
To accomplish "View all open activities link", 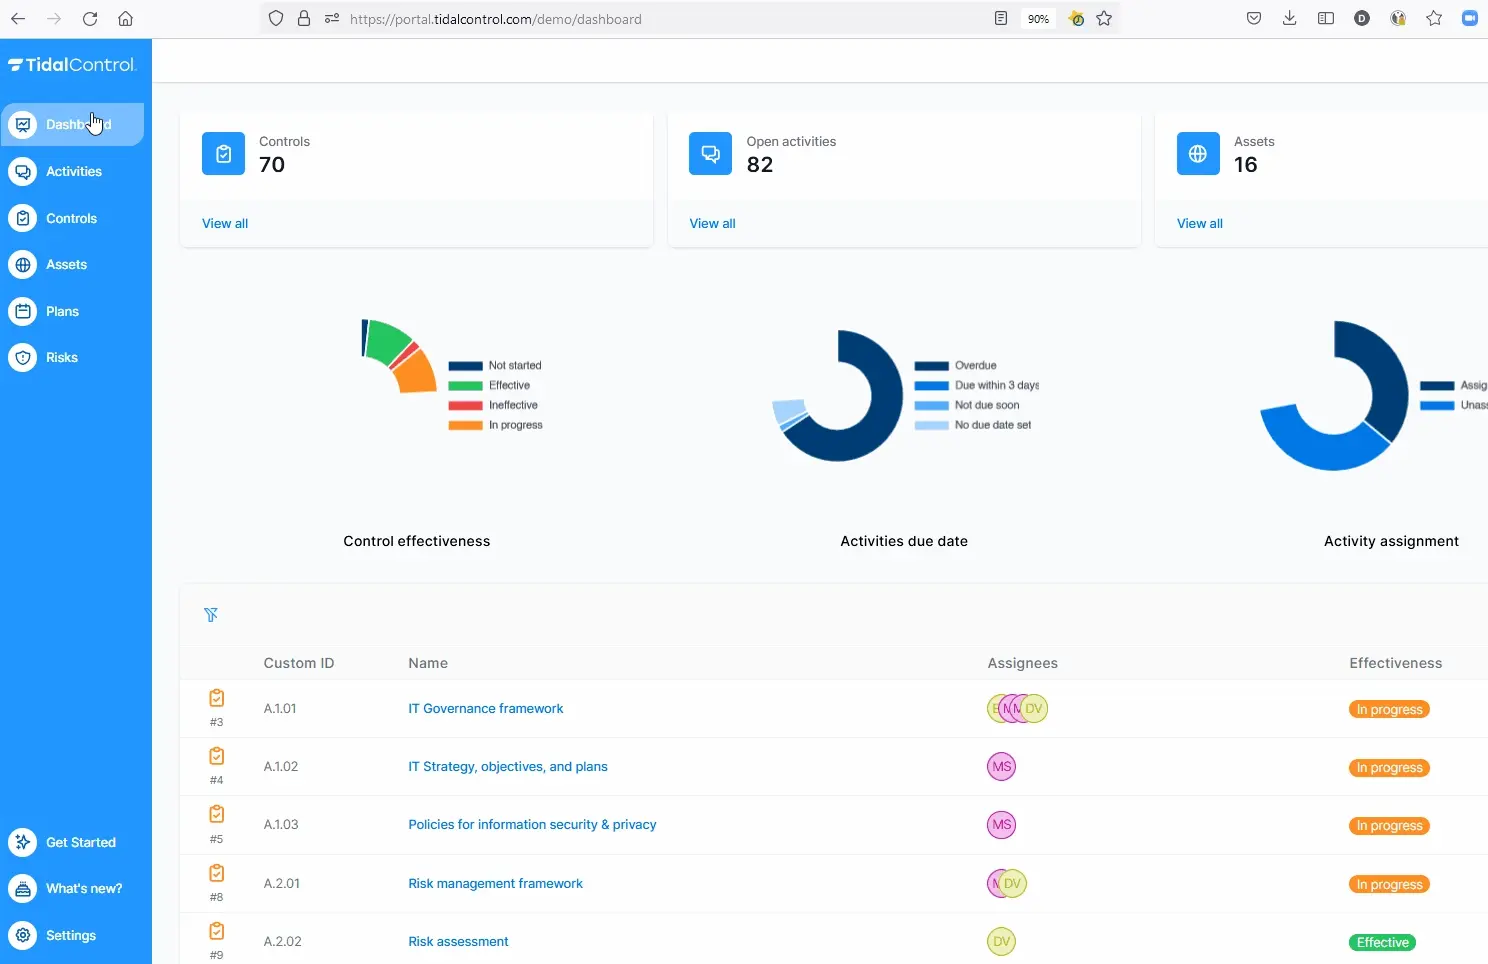I will click(712, 223).
